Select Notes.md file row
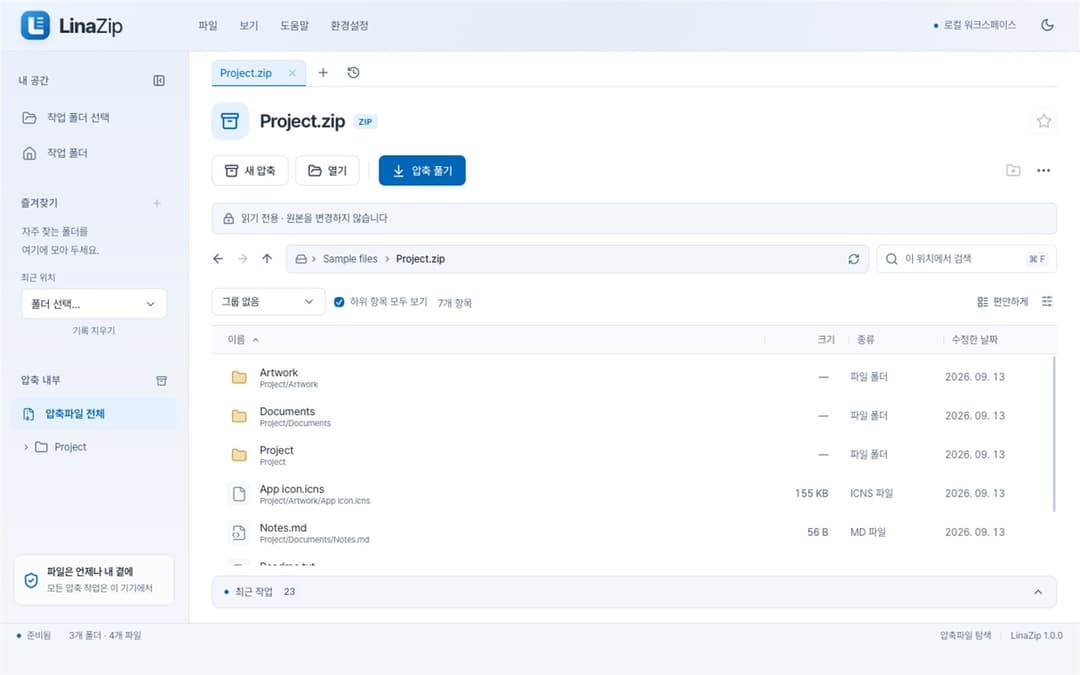1080x675 pixels. pyautogui.click(x=632, y=532)
